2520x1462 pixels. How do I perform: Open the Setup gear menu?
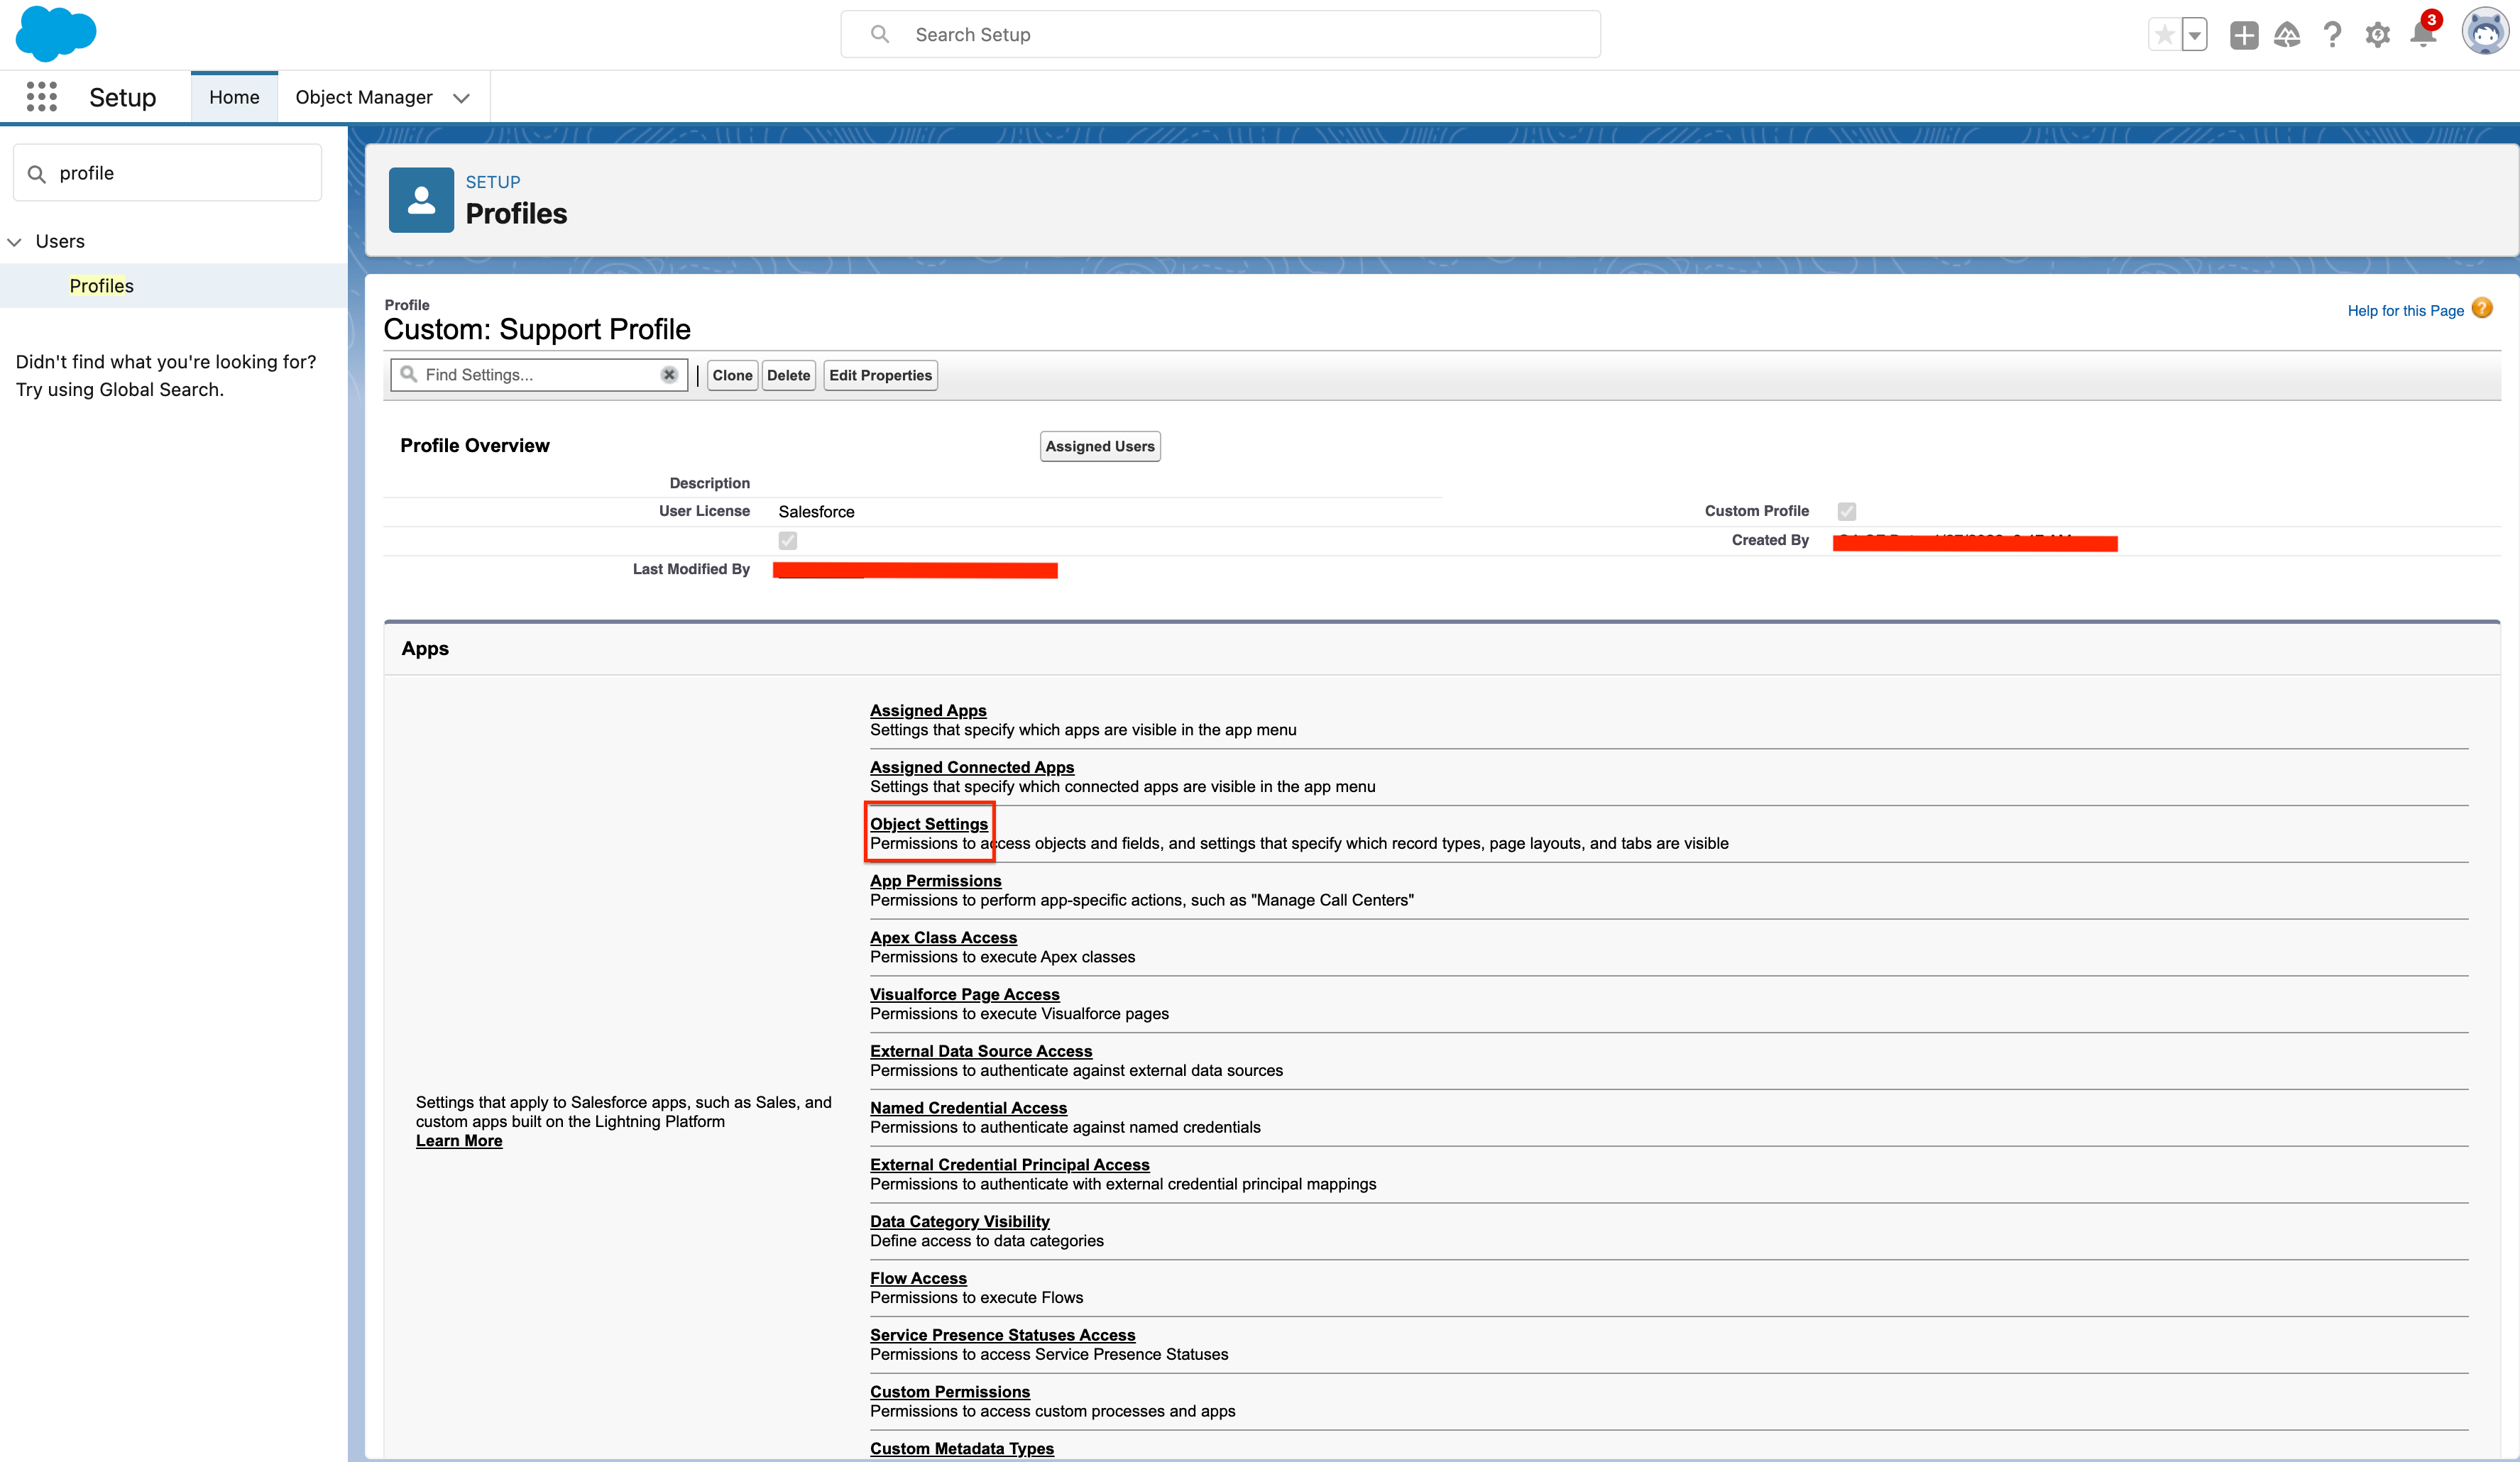tap(2377, 35)
